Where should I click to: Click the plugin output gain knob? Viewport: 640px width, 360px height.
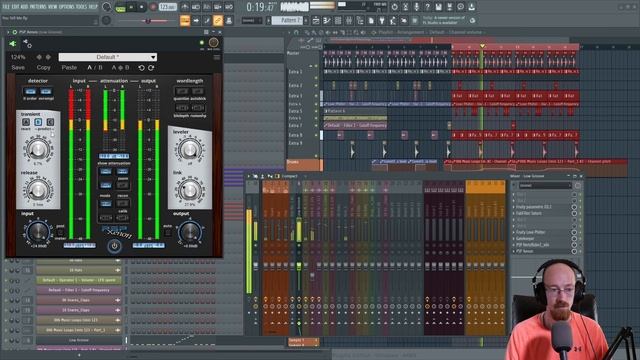[190, 232]
